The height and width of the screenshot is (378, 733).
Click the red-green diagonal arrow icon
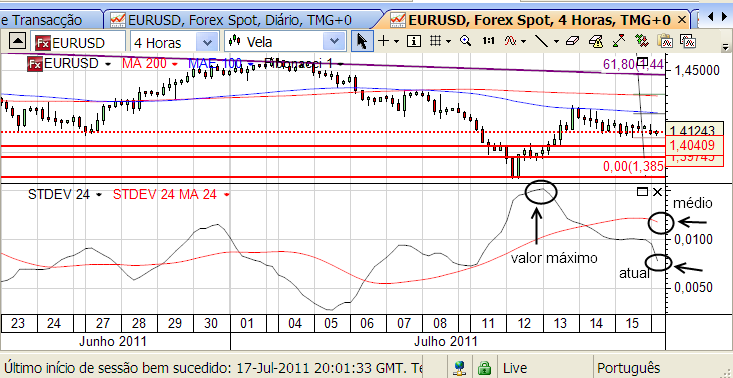(x=618, y=41)
